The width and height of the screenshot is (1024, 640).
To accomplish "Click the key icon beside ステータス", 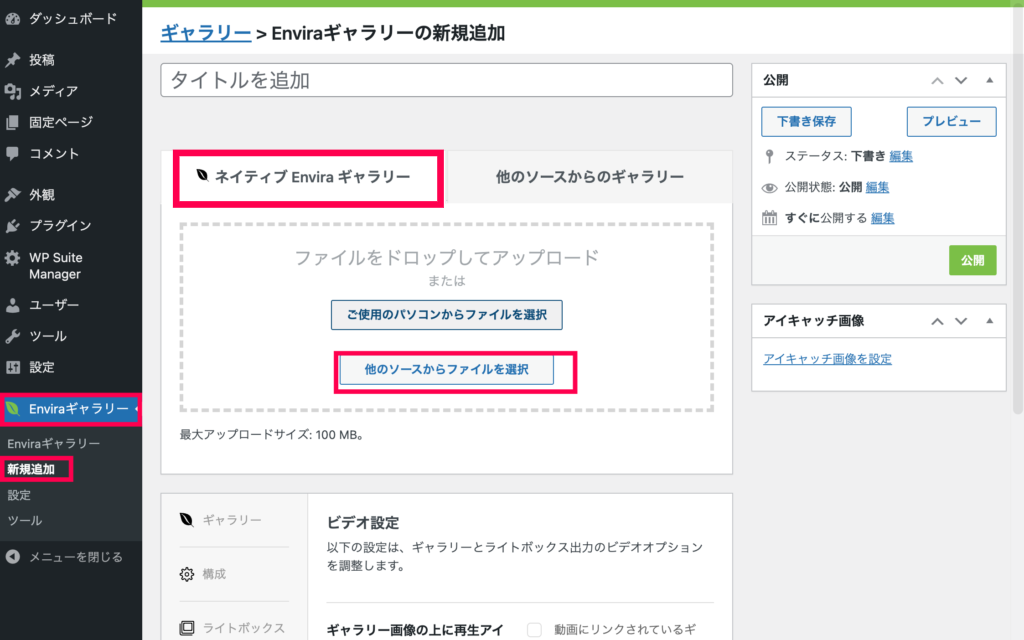I will click(769, 156).
